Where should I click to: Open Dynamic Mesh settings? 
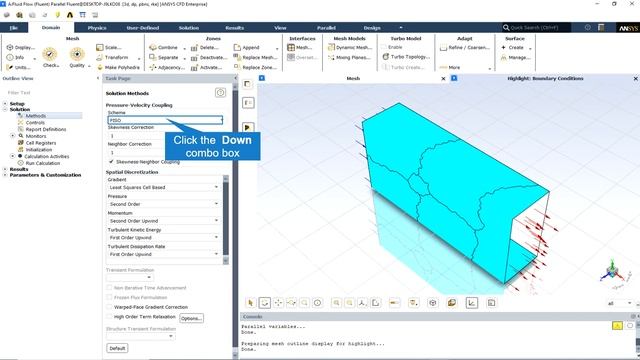(350, 47)
